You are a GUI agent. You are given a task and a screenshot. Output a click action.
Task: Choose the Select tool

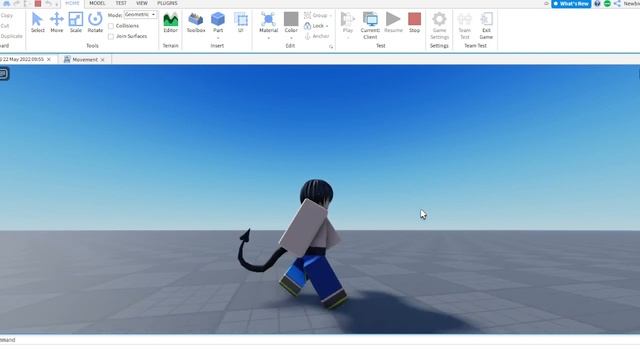tap(38, 22)
